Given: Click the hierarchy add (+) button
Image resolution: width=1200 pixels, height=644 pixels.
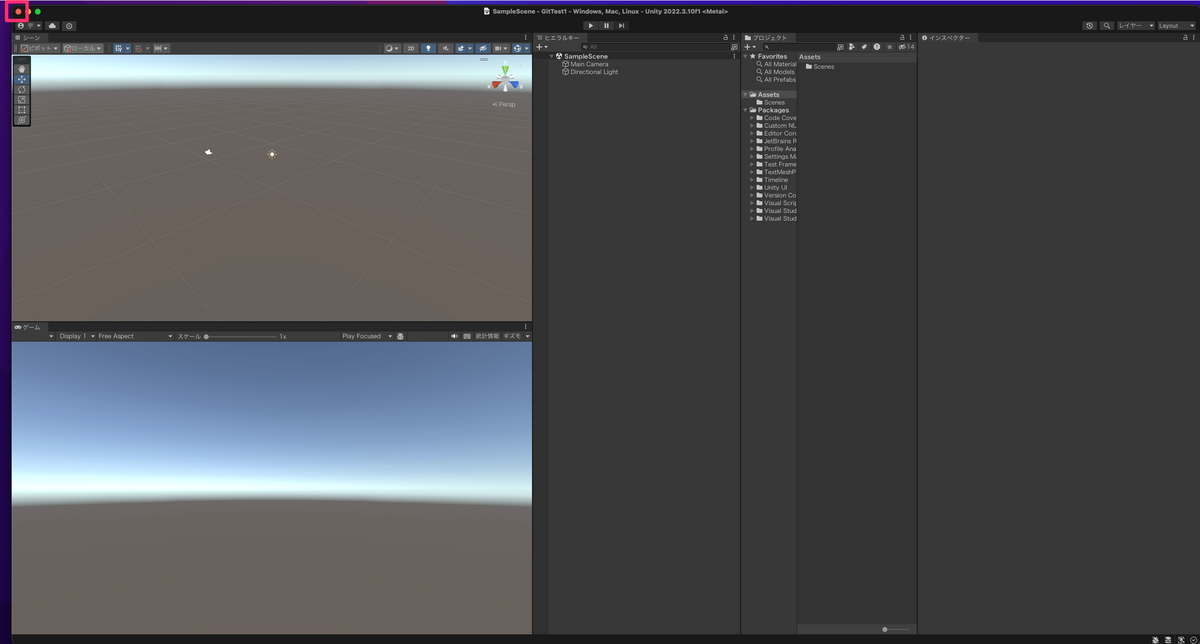Looking at the screenshot, I should pyautogui.click(x=541, y=47).
